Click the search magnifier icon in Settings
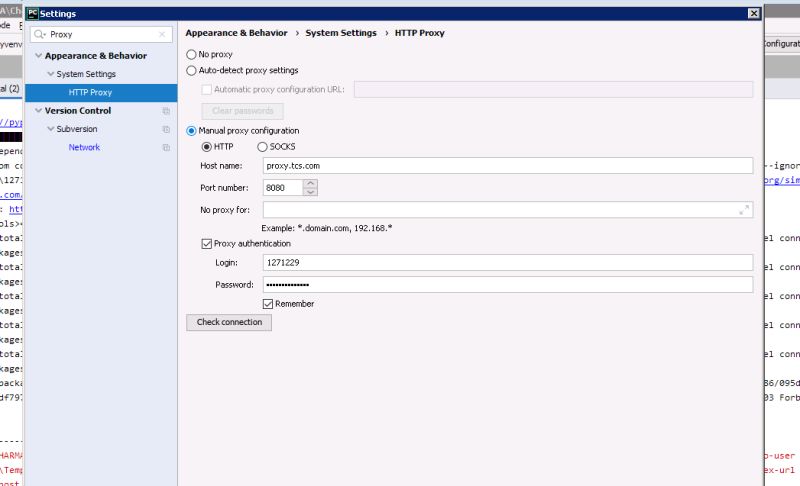Viewport: 800px width, 486px height. coord(39,35)
